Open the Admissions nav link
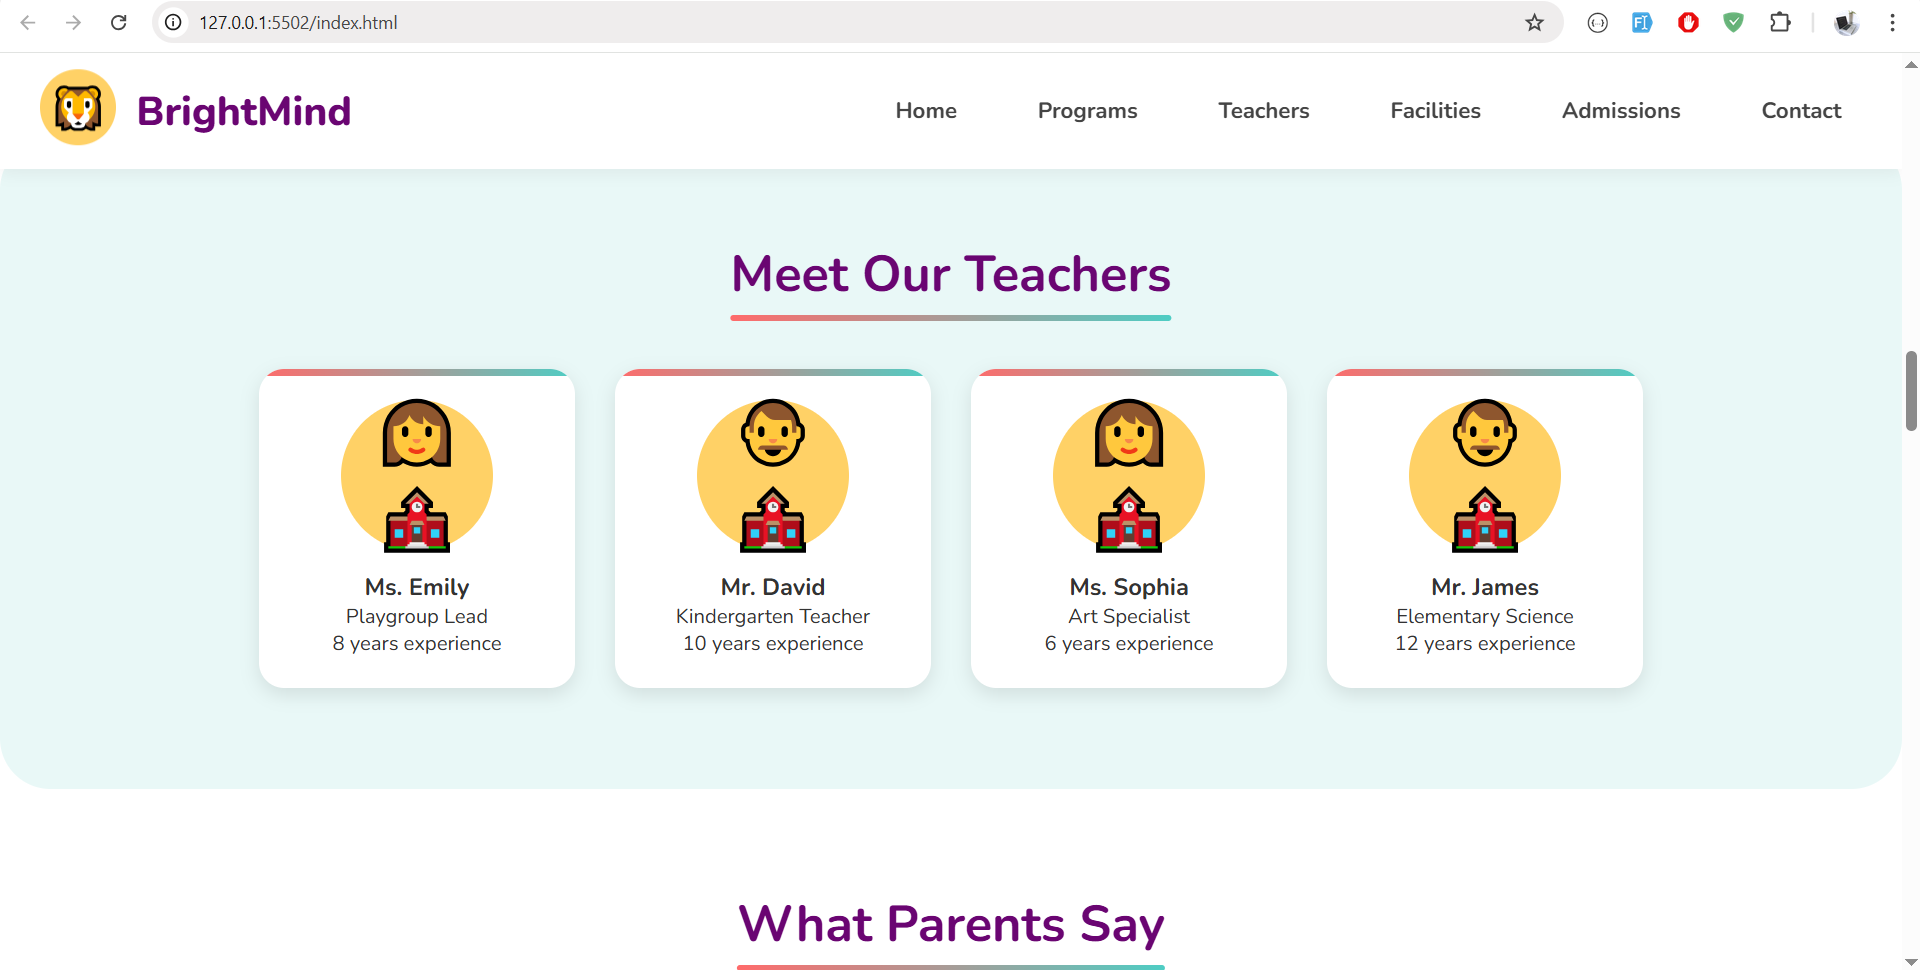This screenshot has height=970, width=1920. [x=1621, y=111]
